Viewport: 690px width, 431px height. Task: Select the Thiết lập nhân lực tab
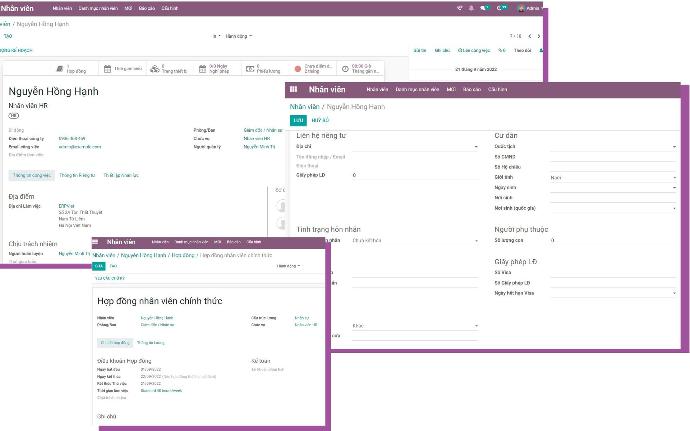[121, 174]
